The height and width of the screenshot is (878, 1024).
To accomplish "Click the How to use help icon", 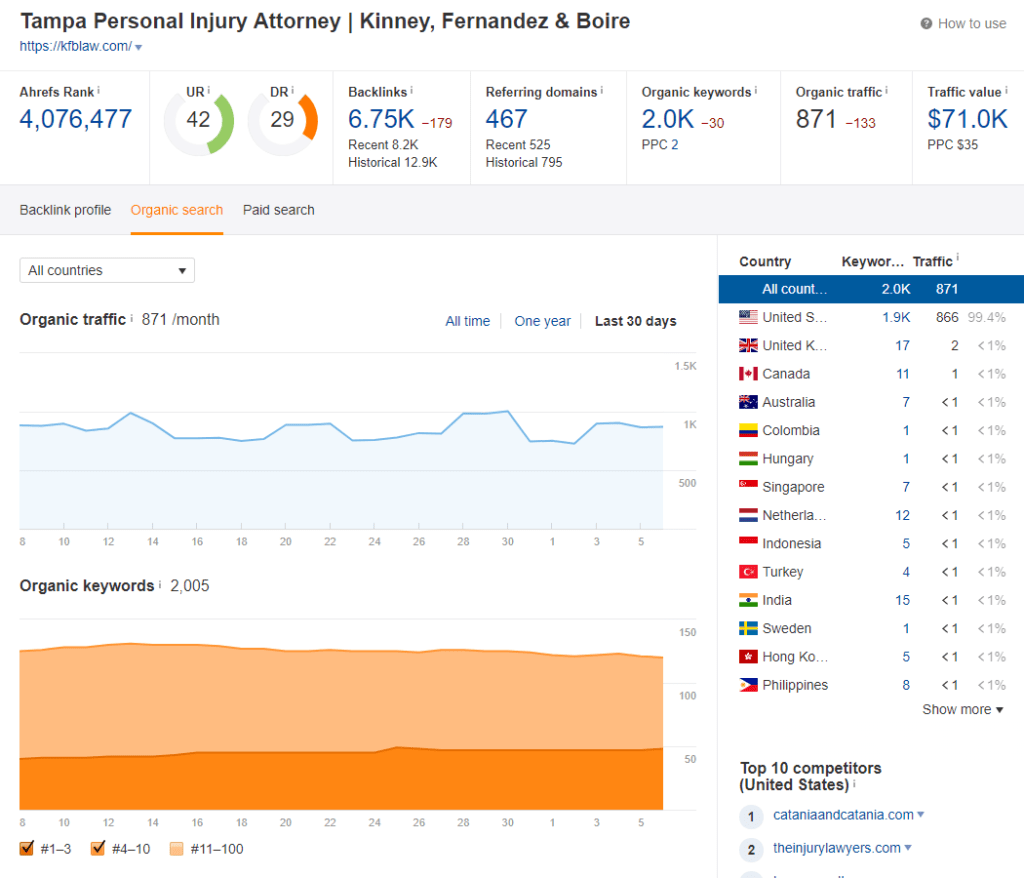I will [x=926, y=24].
